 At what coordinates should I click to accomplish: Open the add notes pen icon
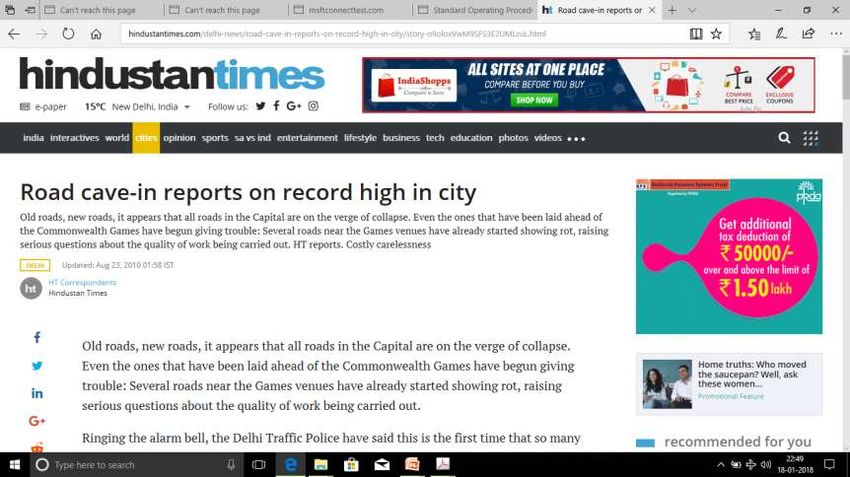pyautogui.click(x=781, y=34)
